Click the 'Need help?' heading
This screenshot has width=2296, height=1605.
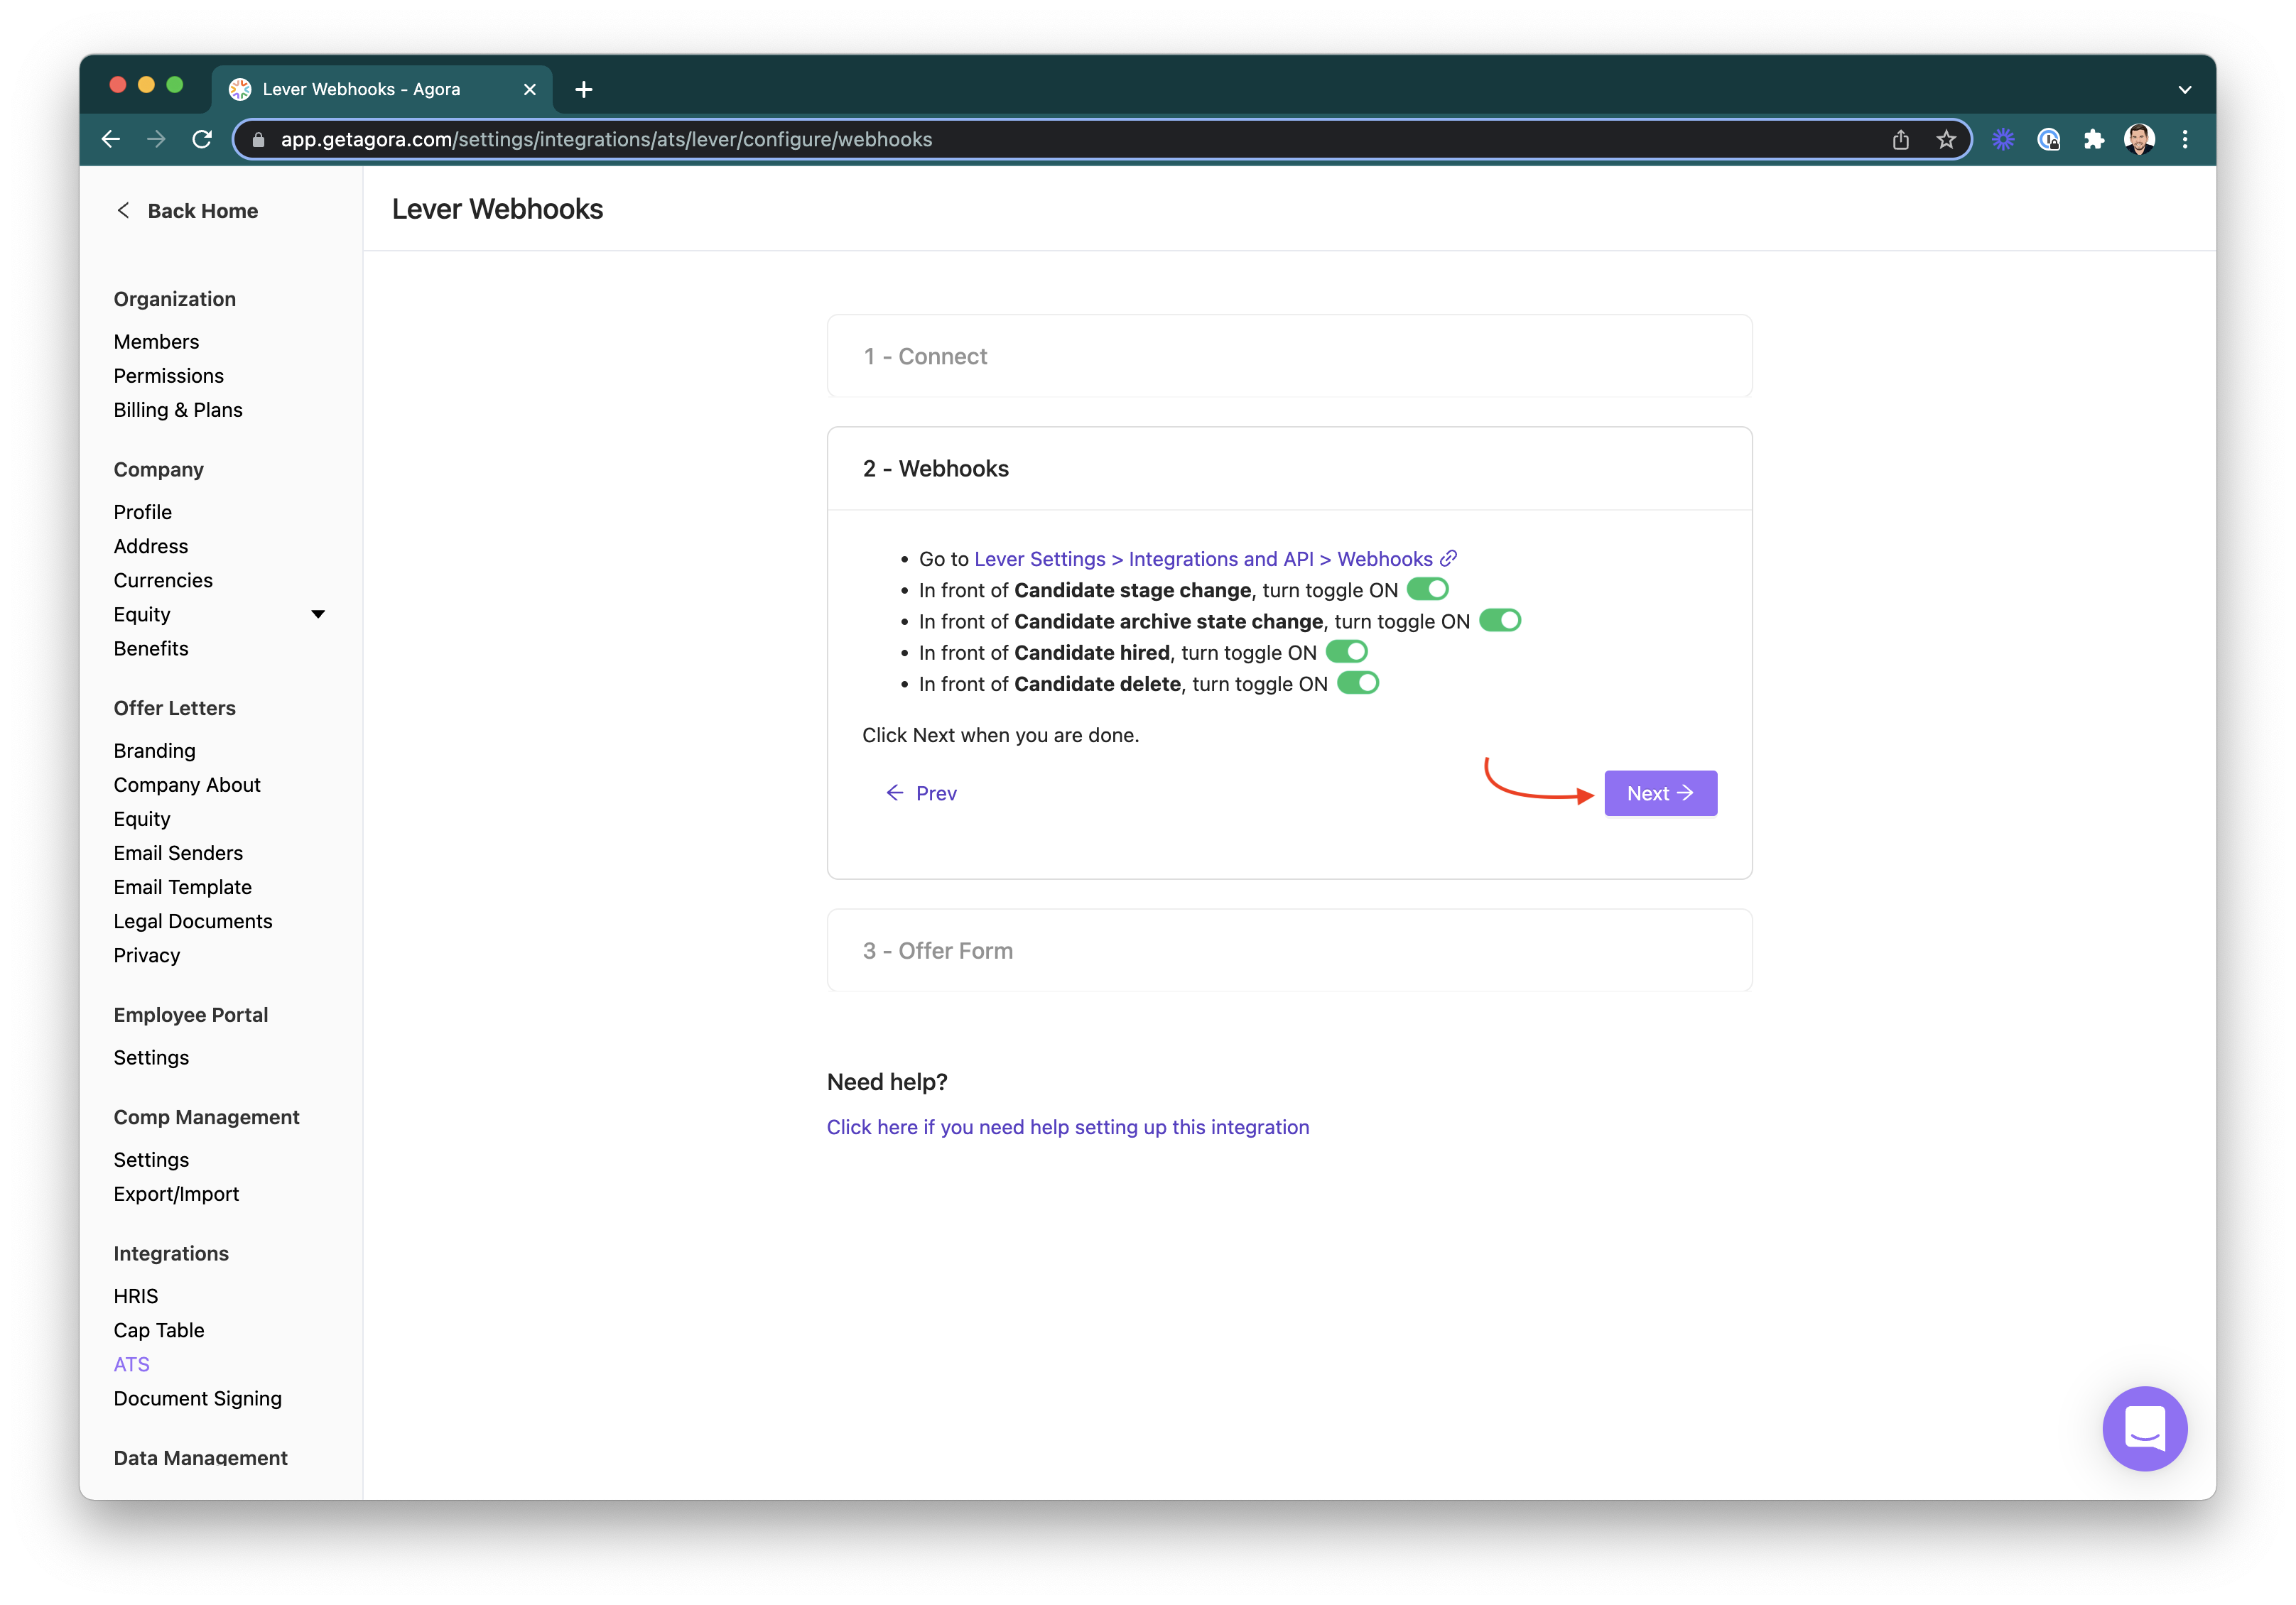[x=887, y=1081]
